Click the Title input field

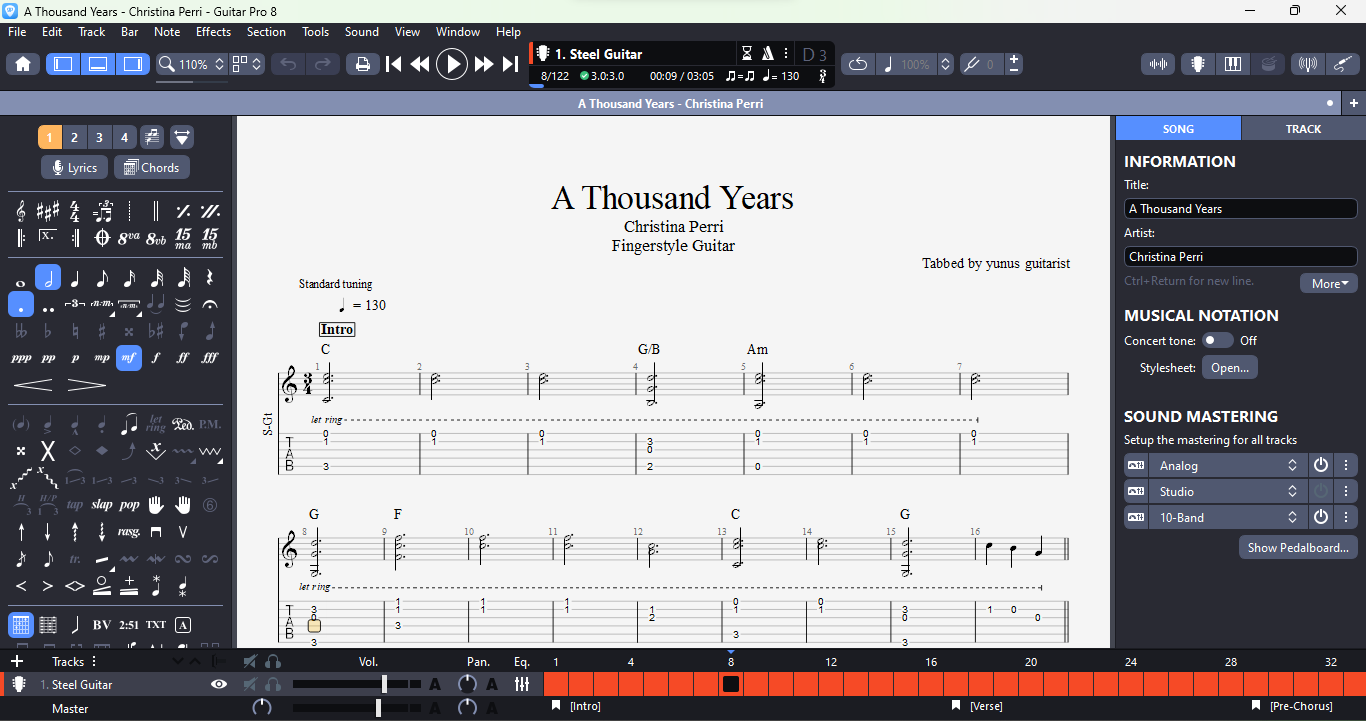tap(1240, 208)
